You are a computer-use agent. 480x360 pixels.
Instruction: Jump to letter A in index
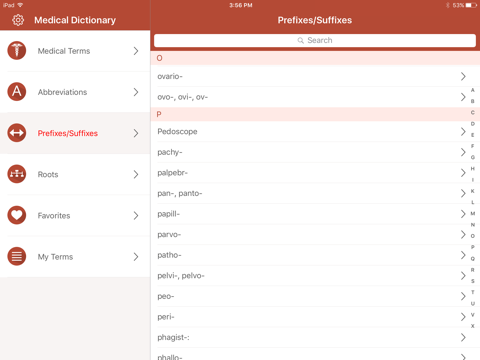473,90
